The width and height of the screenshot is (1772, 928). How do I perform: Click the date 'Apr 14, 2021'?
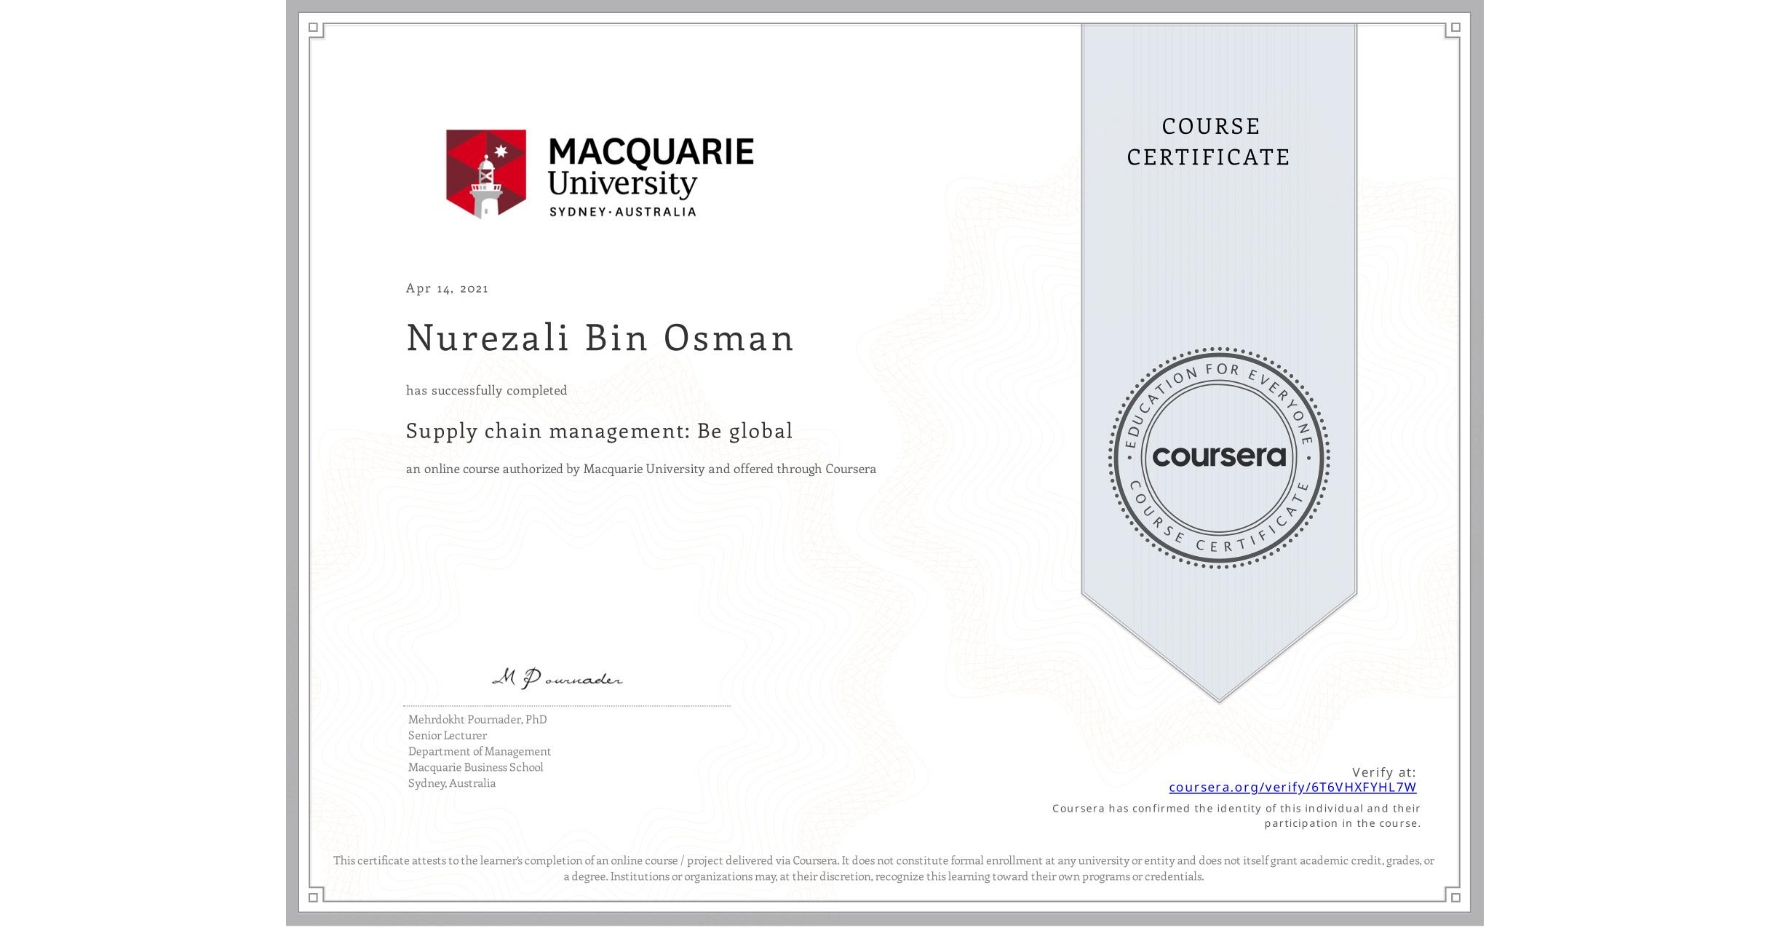[446, 288]
